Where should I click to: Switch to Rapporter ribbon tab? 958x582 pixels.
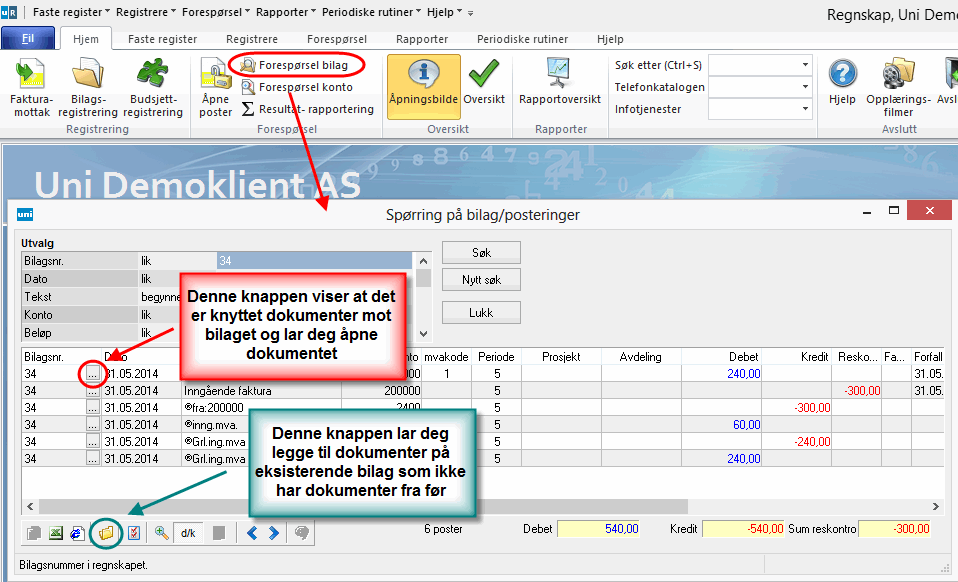pyautogui.click(x=422, y=39)
